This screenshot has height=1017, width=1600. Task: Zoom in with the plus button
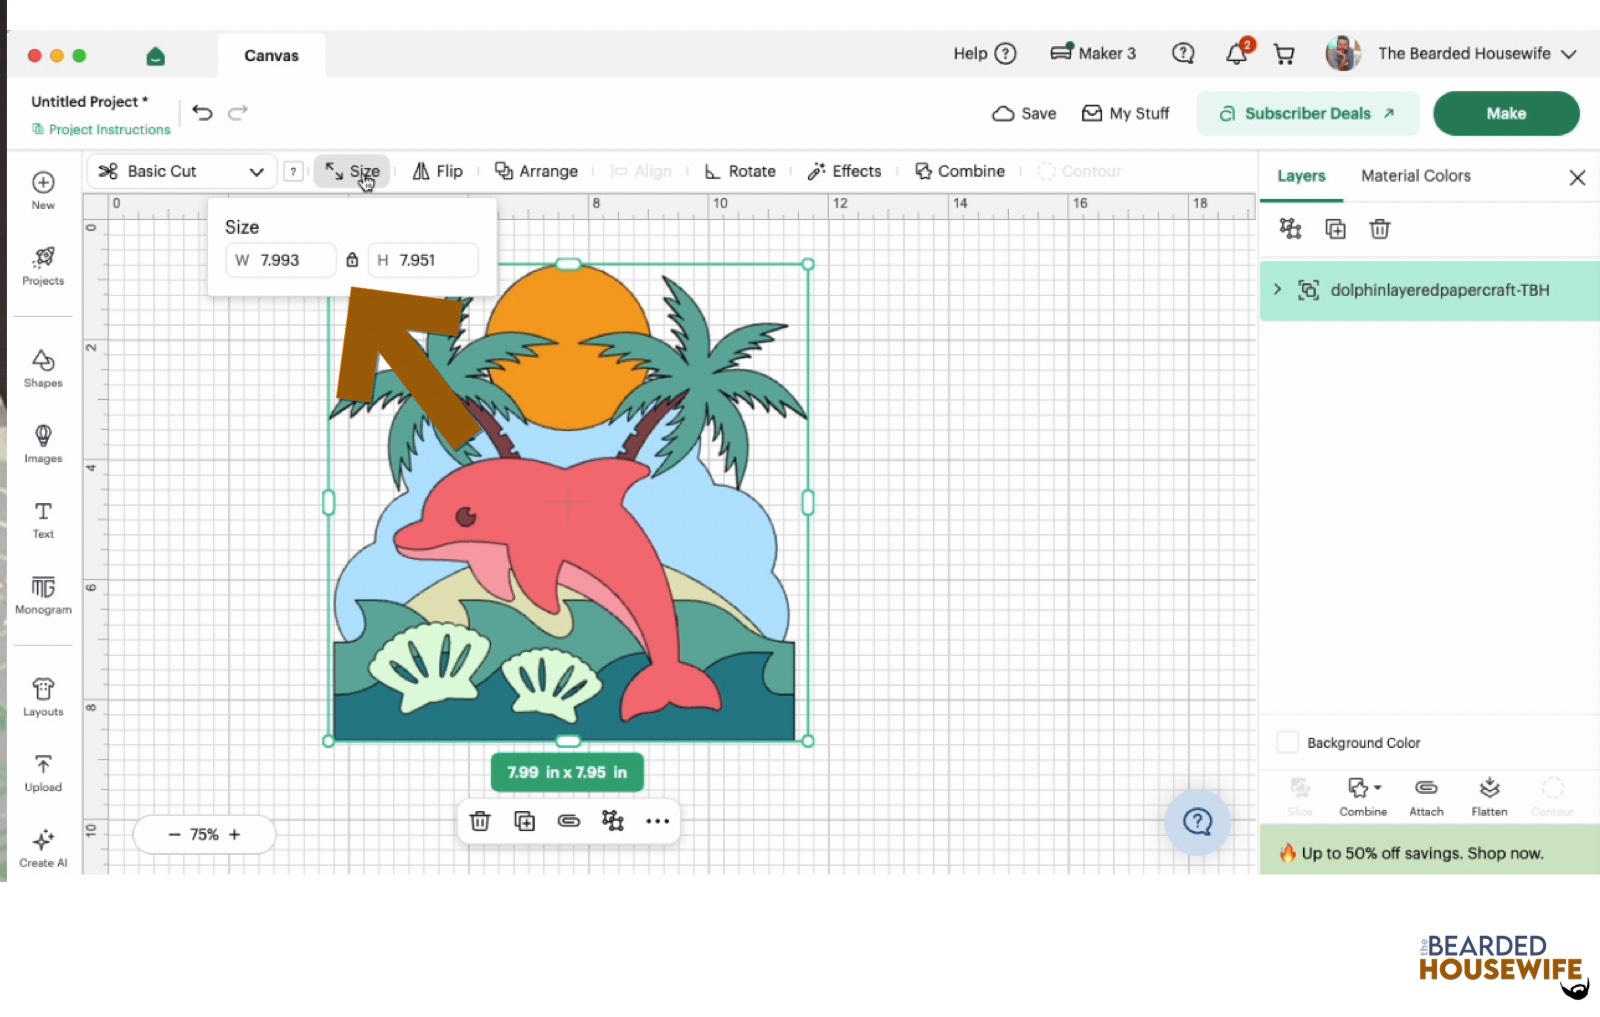click(x=235, y=834)
